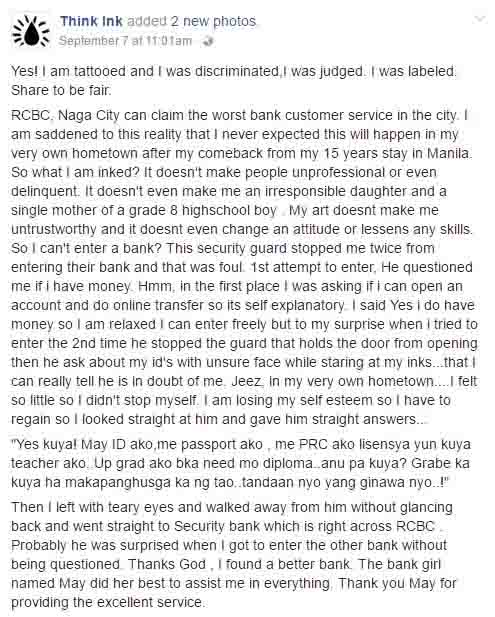Click the line 'kuya ha makapanghusga ka ng tao'
Screen dimensions: 495x617
coord(230,482)
